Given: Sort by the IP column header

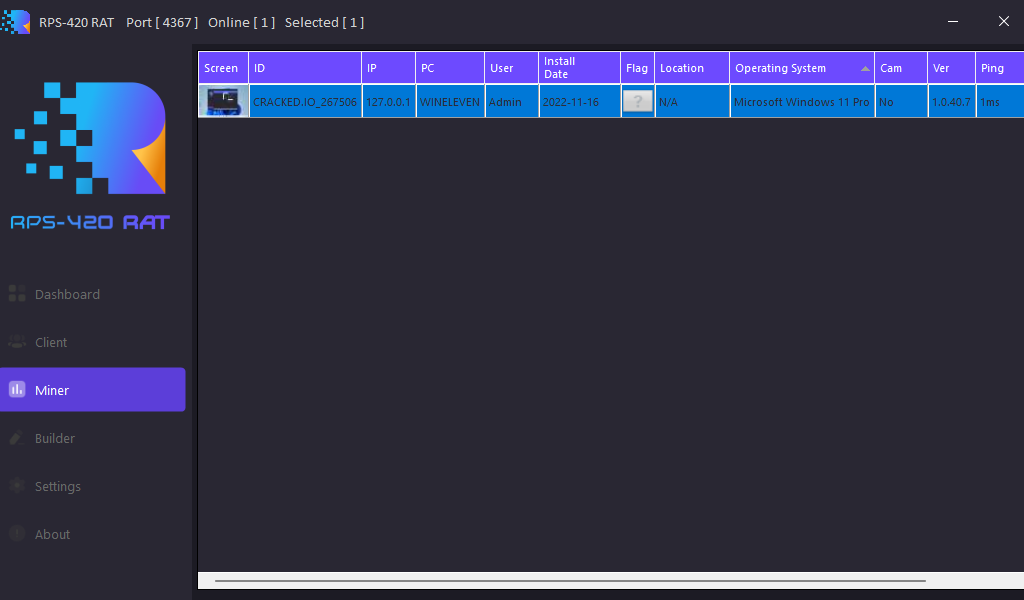Looking at the screenshot, I should click(x=389, y=68).
